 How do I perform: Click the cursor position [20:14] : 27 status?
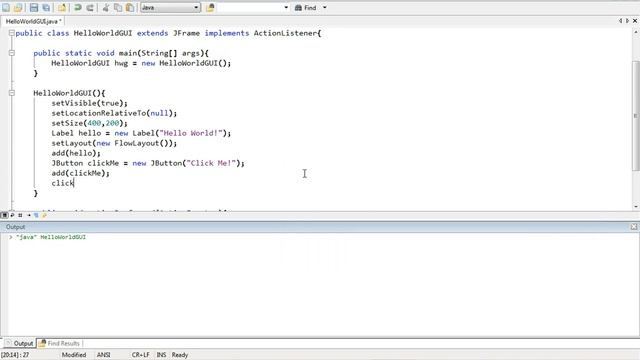15,355
